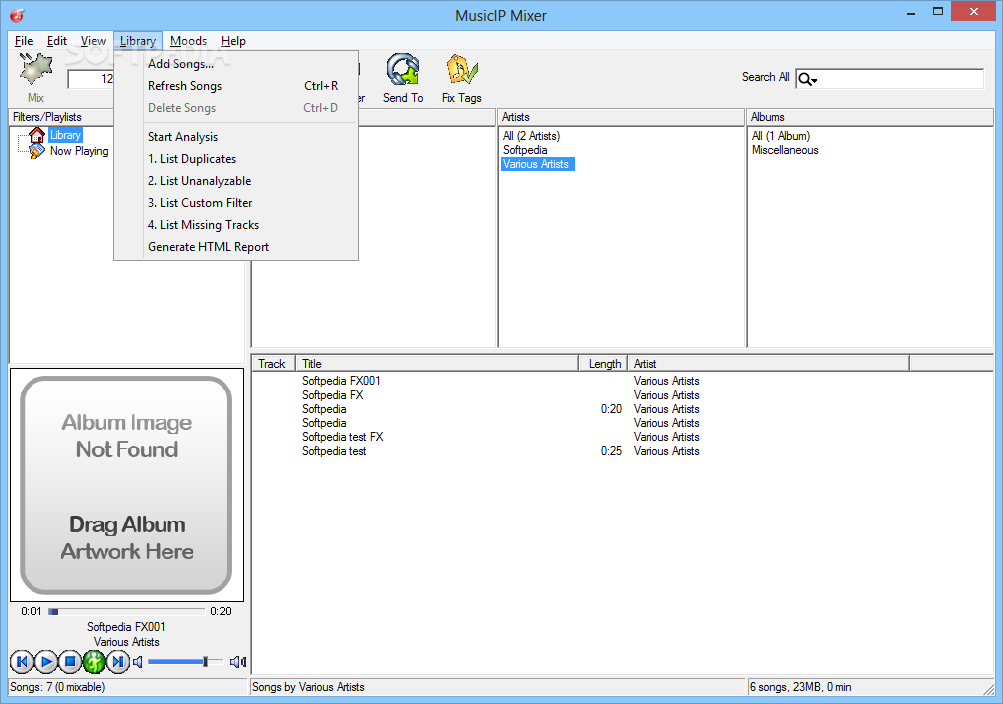
Task: Click the low volume speaker icon
Action: (138, 662)
